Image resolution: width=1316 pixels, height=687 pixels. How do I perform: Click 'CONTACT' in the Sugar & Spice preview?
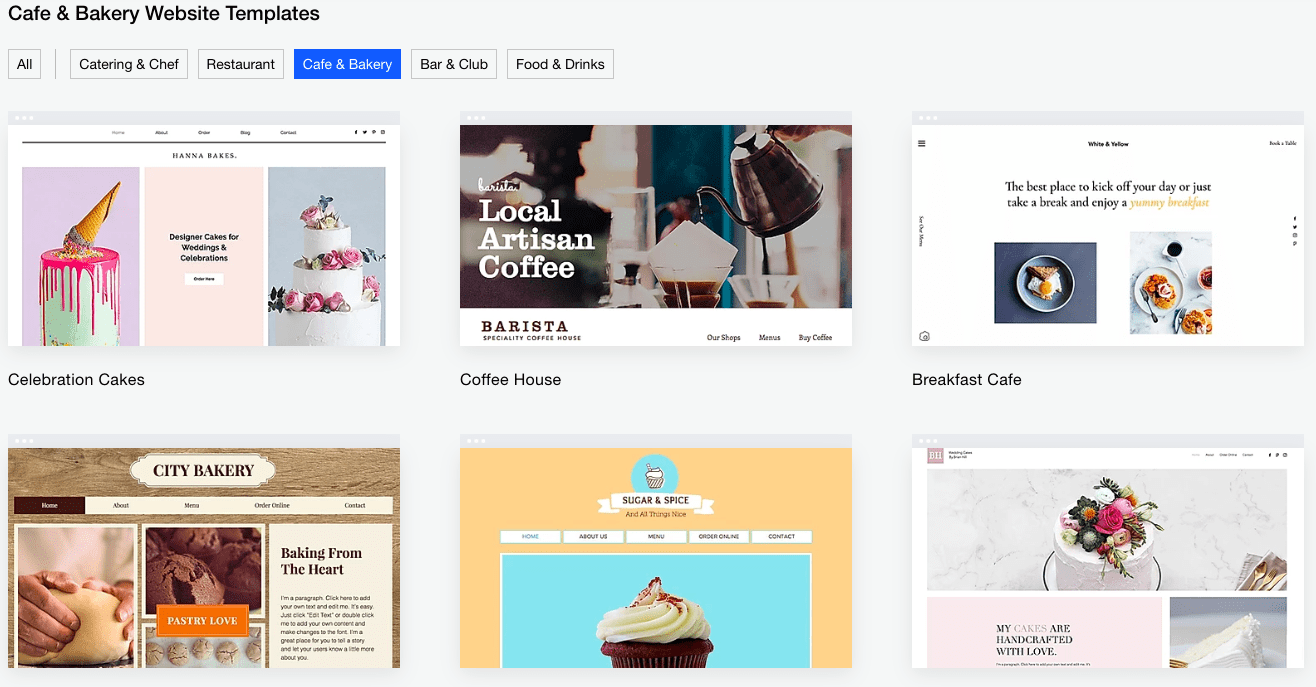coord(782,537)
